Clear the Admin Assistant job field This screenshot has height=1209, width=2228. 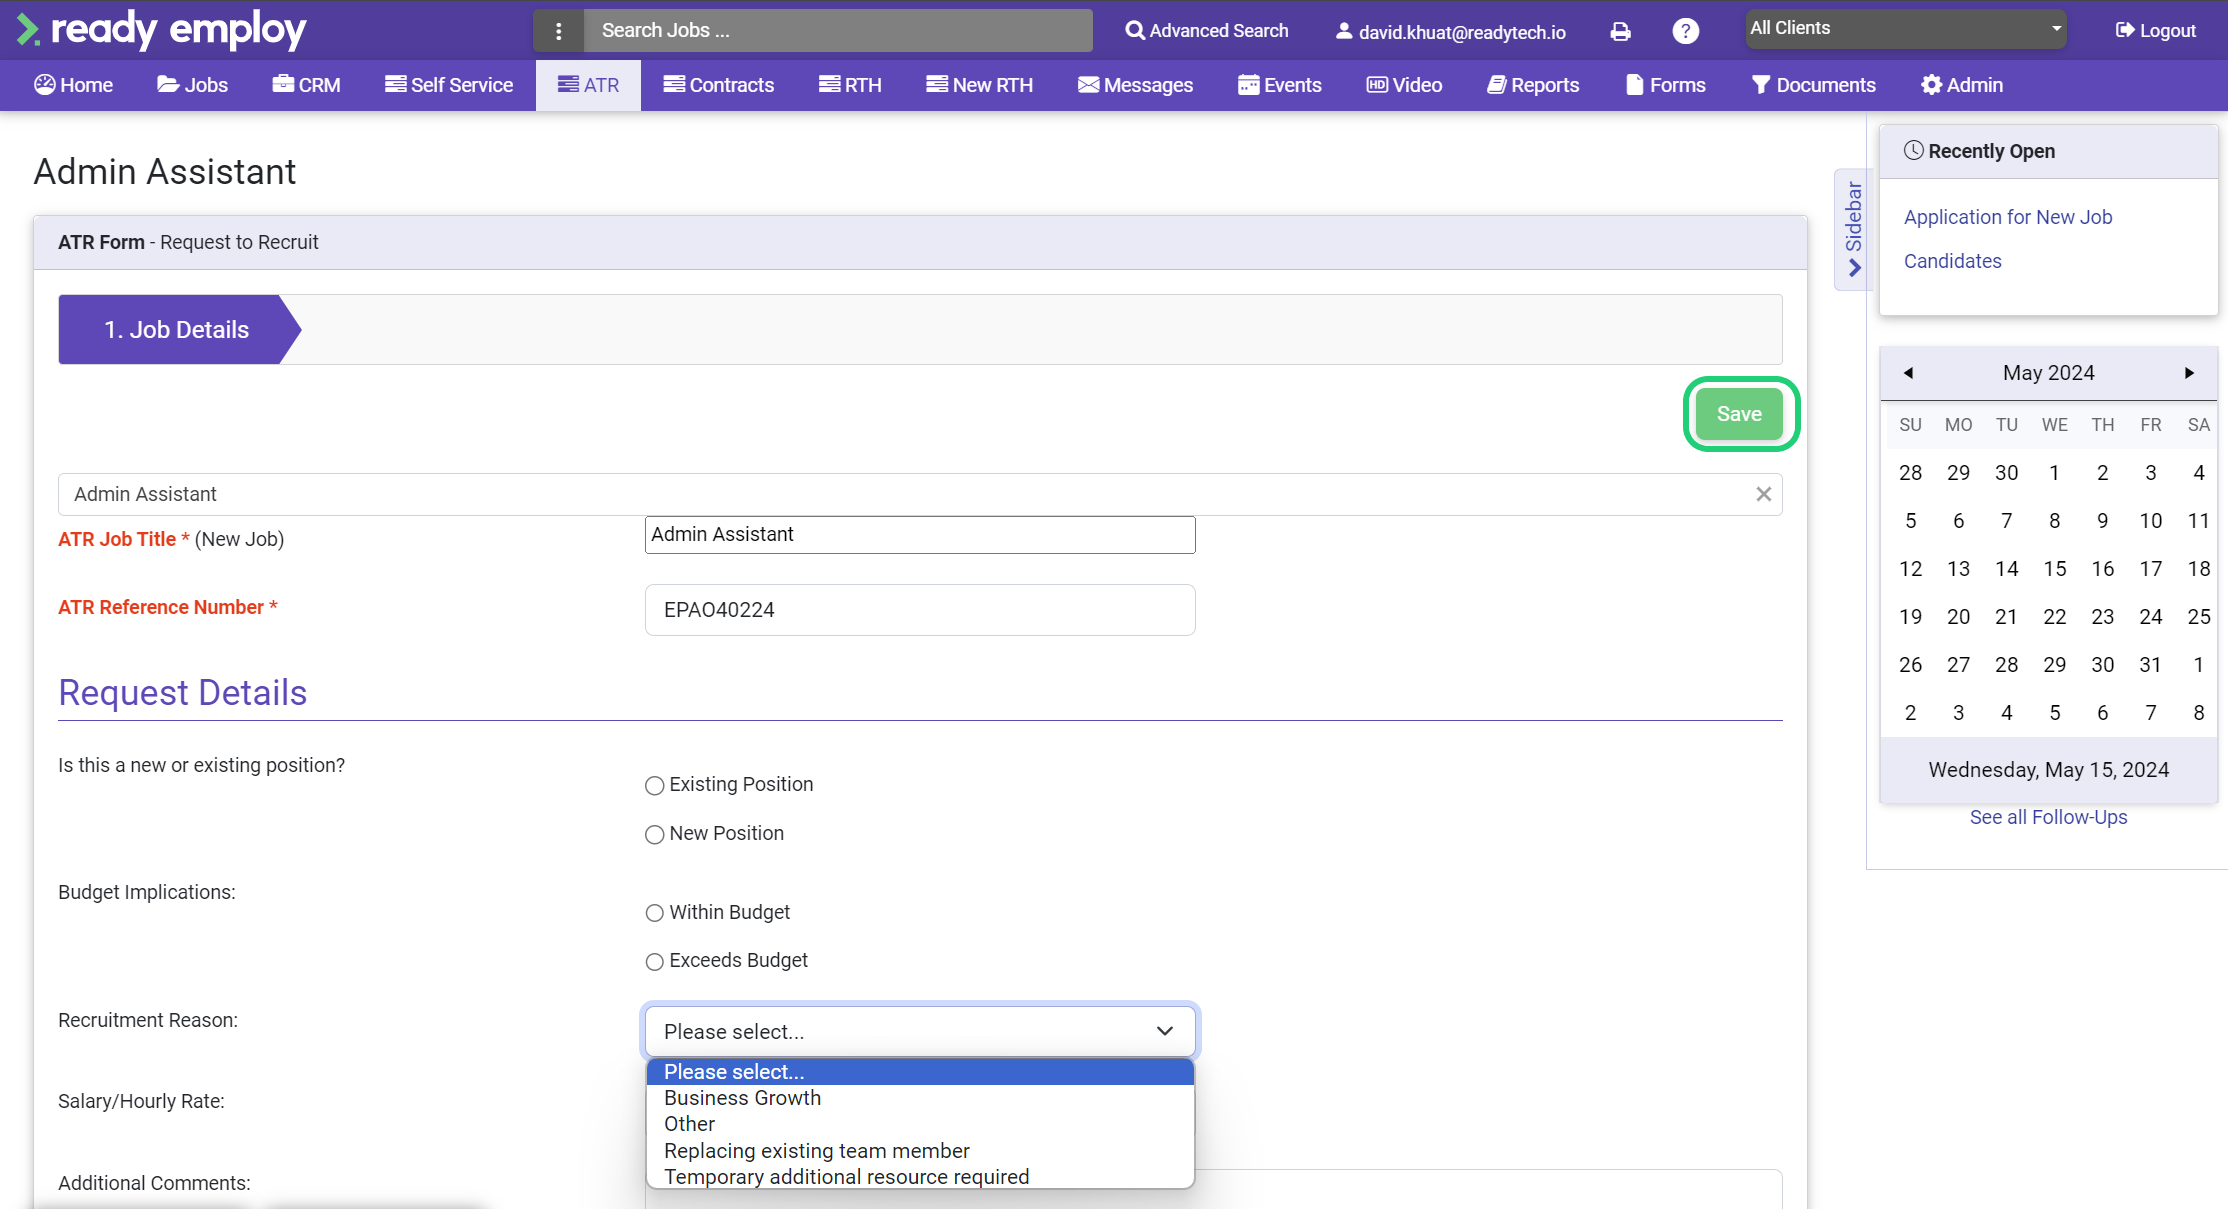(1764, 494)
